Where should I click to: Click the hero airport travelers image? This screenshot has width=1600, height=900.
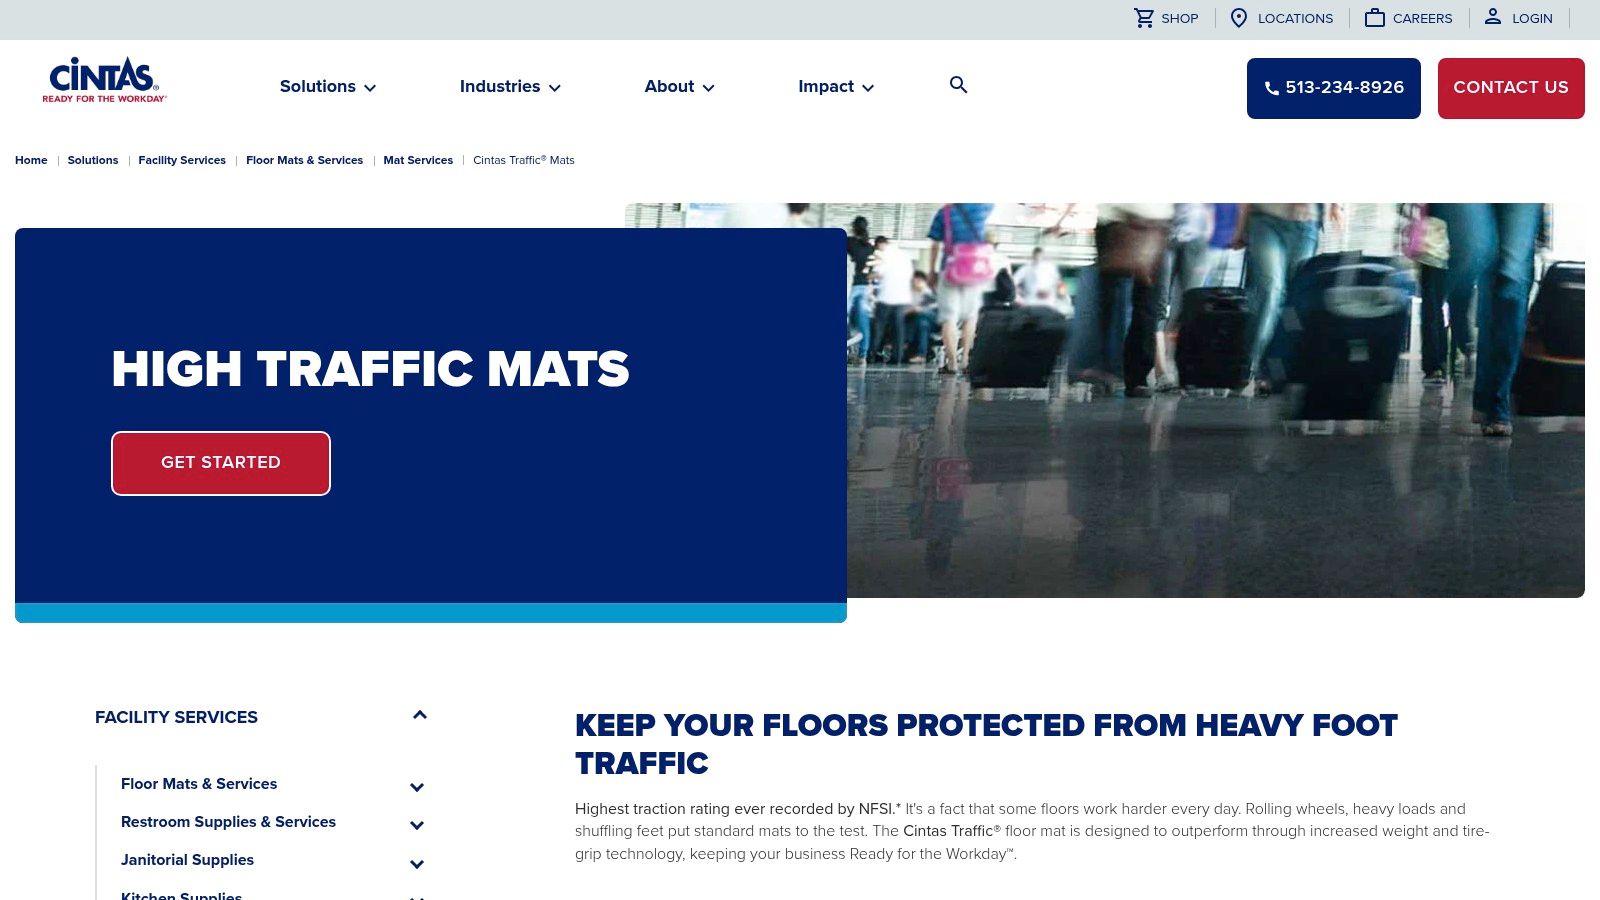point(1215,400)
